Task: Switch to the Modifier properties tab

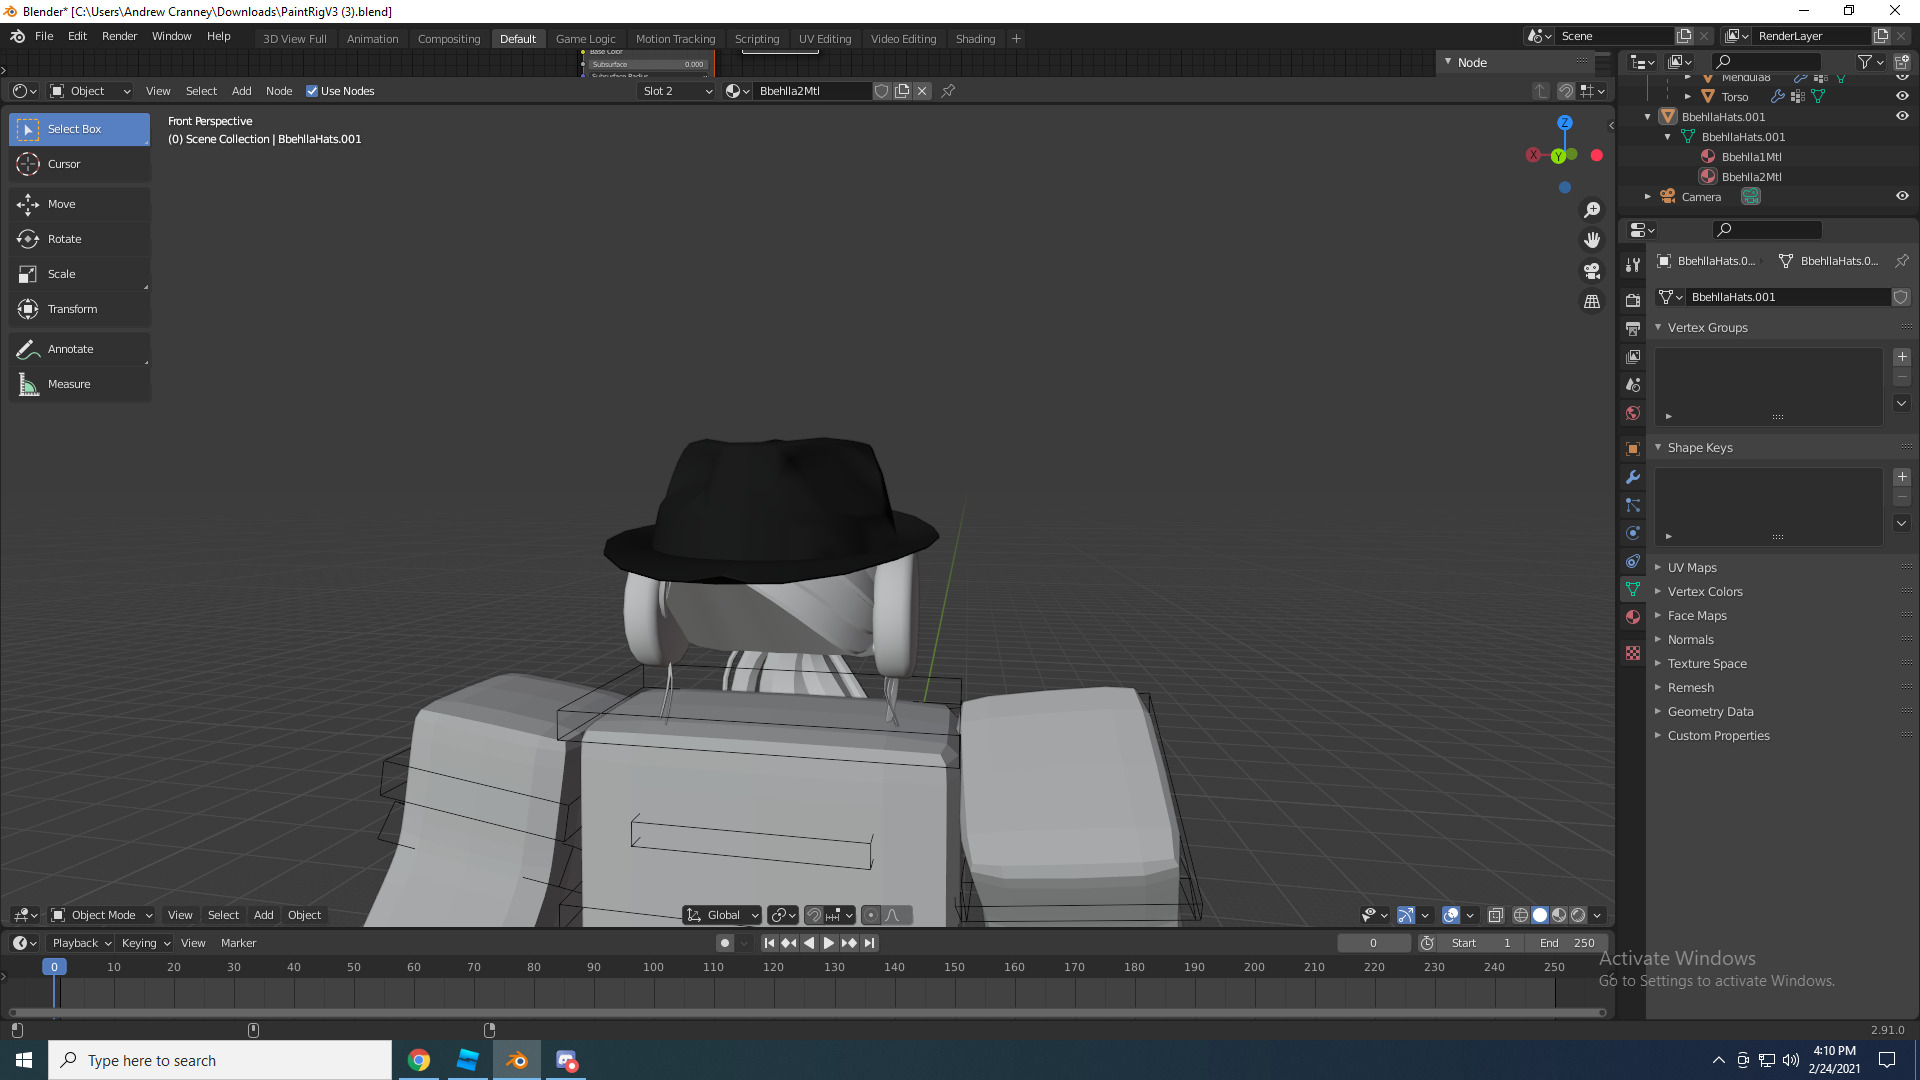Action: pyautogui.click(x=1633, y=477)
